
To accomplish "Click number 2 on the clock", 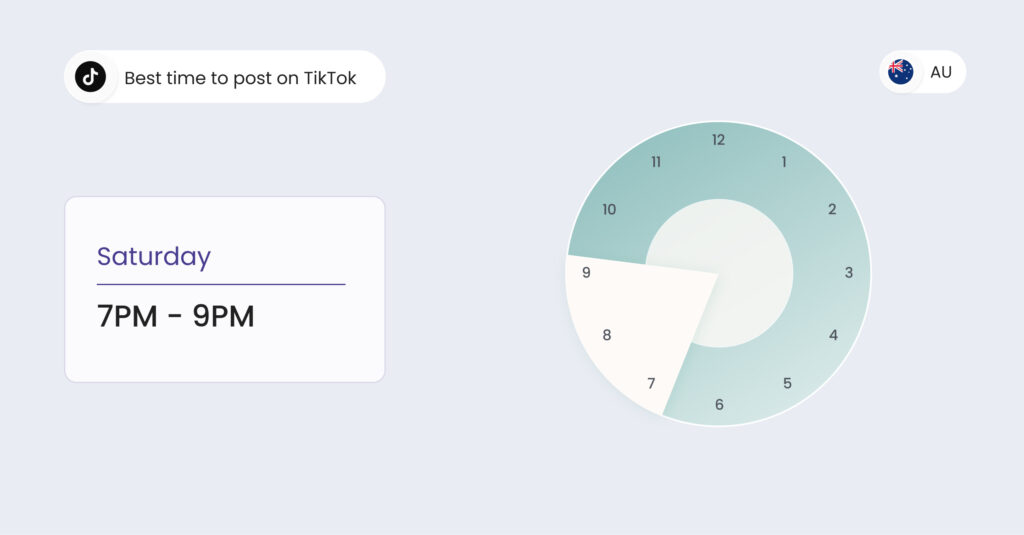I will pos(832,209).
